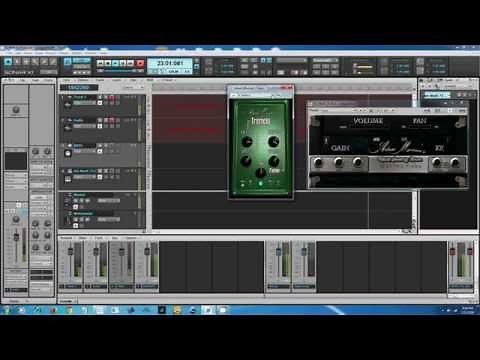The height and width of the screenshot is (360, 480).
Task: Click the first gain knob on amp plugin
Action: (318, 163)
